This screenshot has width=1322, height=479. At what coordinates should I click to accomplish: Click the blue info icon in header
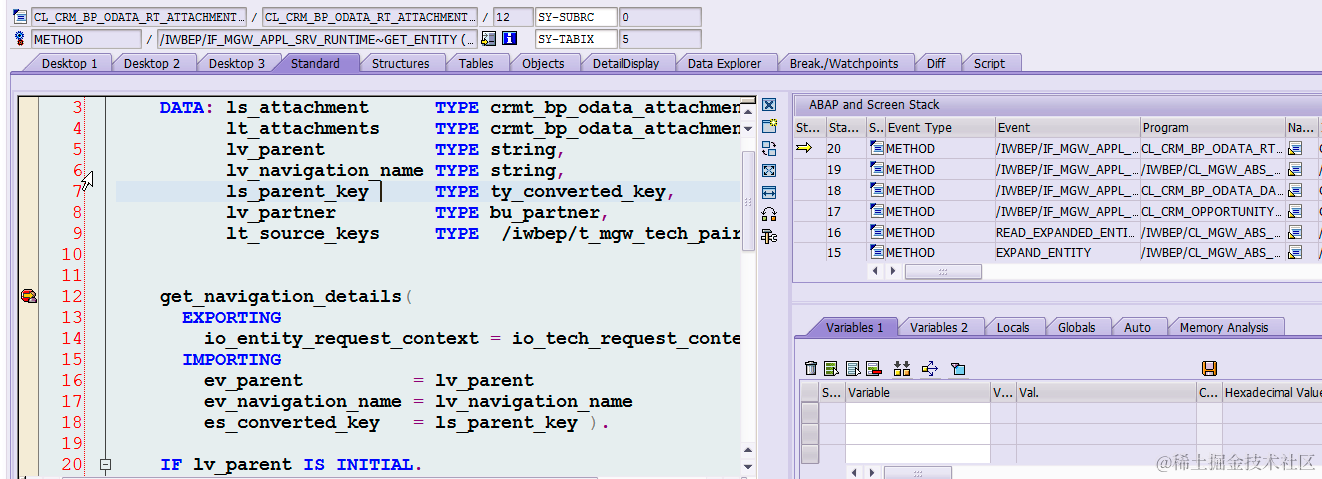click(x=509, y=39)
